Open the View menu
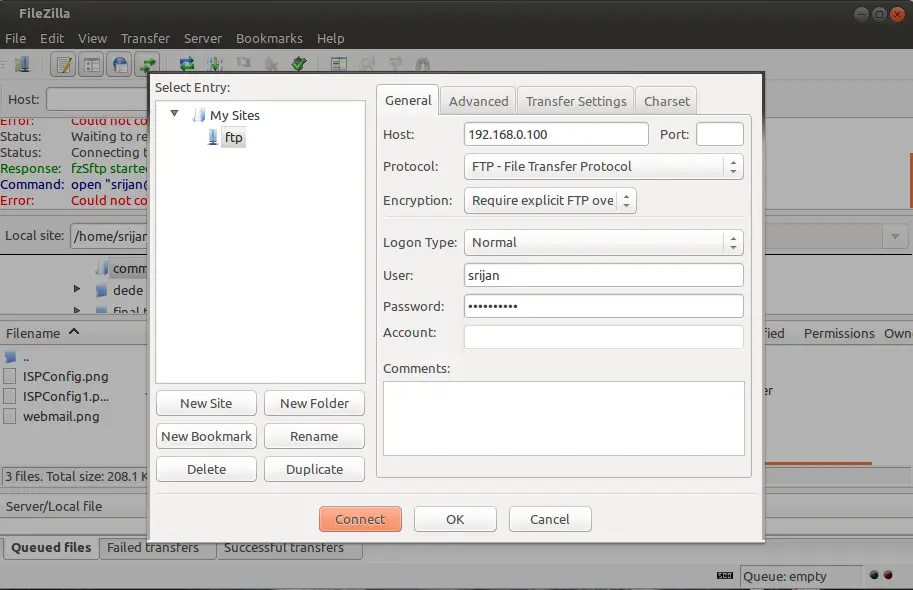913x590 pixels. coord(93,38)
